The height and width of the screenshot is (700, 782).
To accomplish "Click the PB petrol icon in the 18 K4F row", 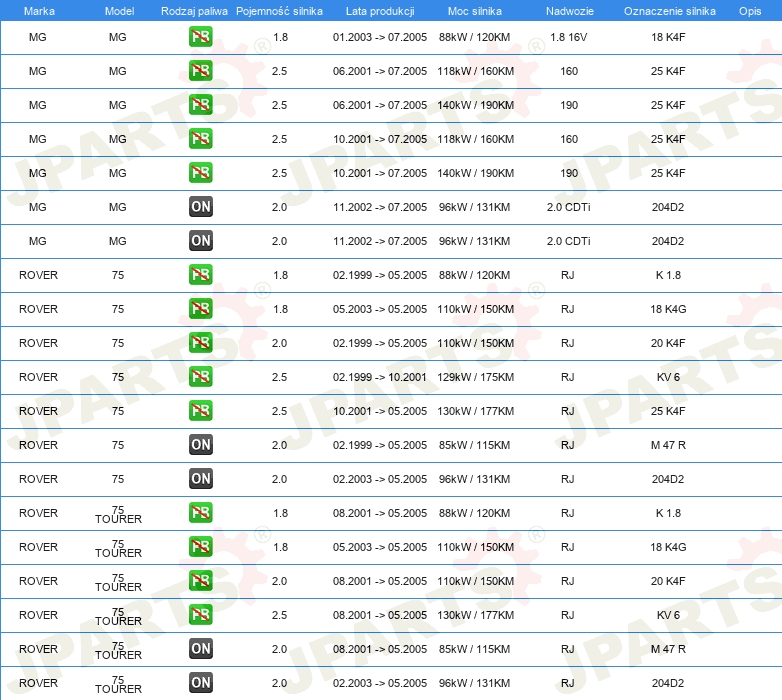I will tap(200, 37).
